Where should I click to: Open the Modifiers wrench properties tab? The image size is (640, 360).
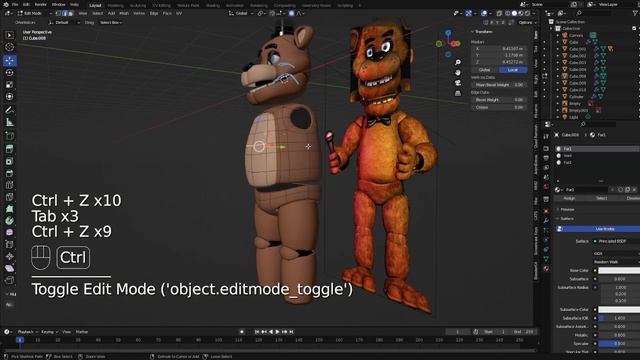pyautogui.click(x=546, y=220)
